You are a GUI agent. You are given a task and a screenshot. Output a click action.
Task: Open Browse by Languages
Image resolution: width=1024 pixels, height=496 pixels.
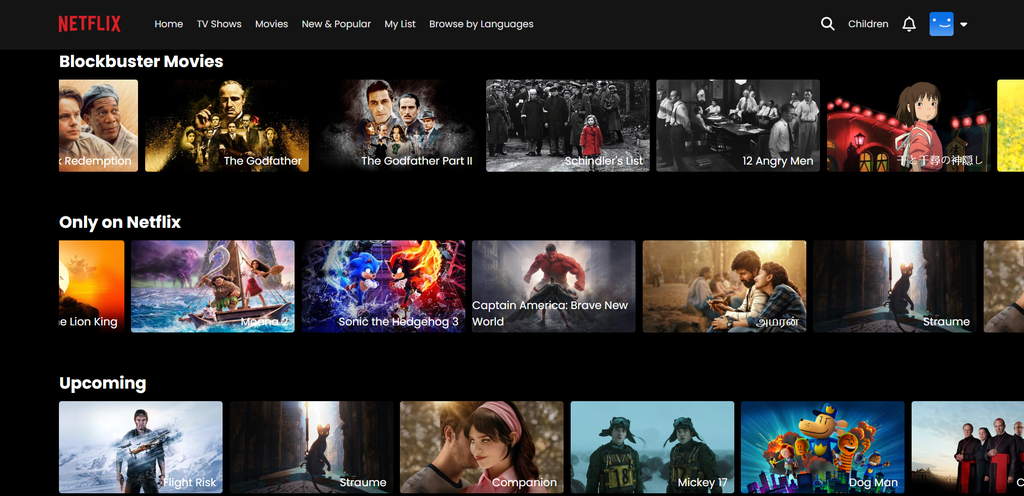(x=481, y=24)
